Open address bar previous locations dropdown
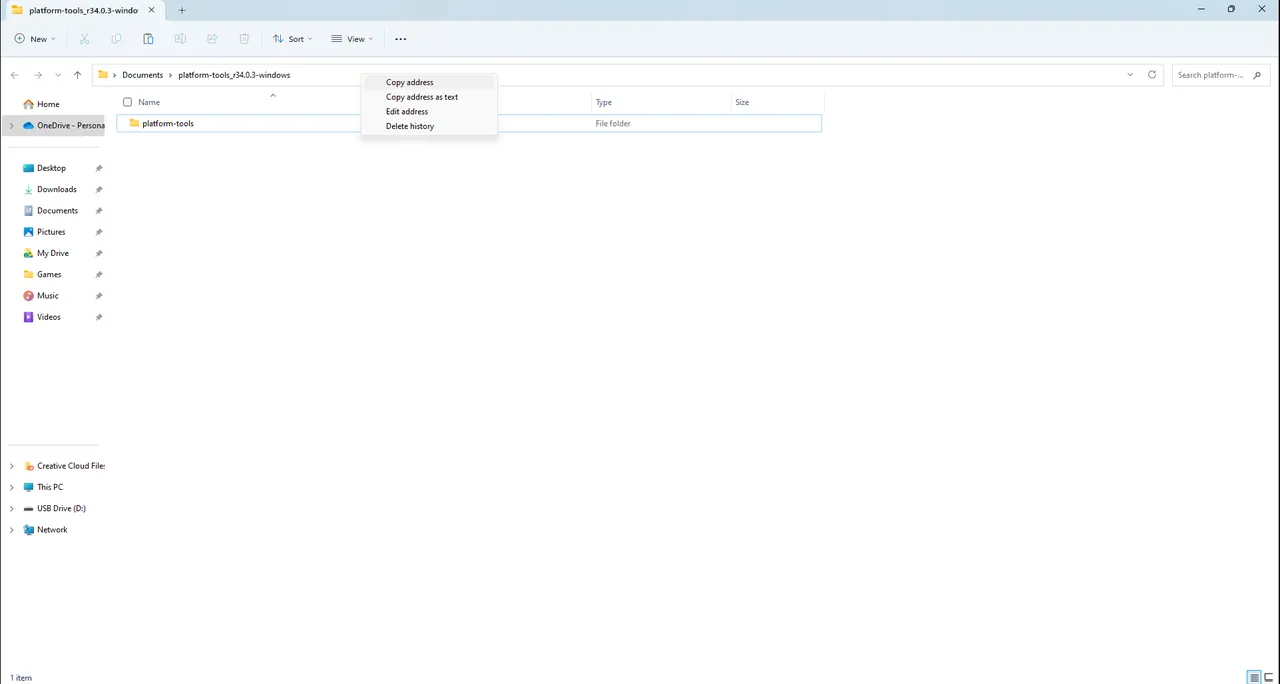Screen dimensions: 1280x684 [1130, 75]
